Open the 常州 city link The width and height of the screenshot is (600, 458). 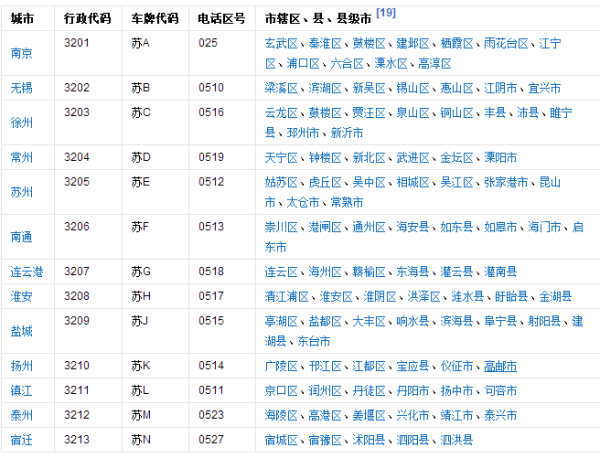click(x=21, y=157)
